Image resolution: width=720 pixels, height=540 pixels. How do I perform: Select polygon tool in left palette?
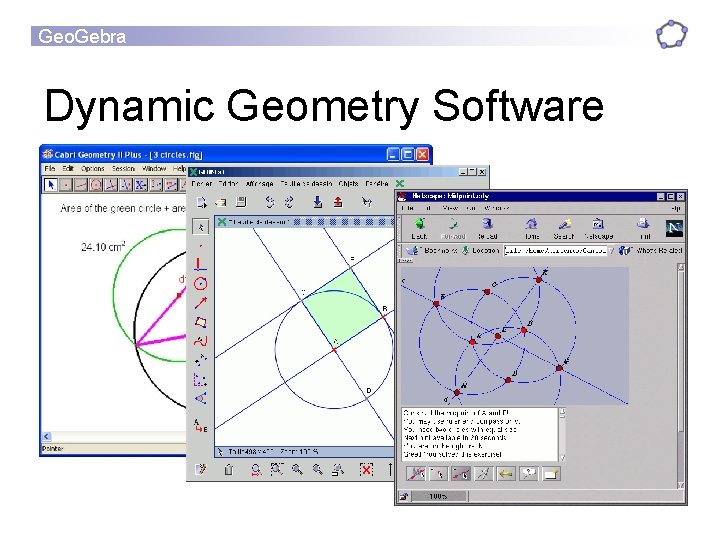[201, 322]
